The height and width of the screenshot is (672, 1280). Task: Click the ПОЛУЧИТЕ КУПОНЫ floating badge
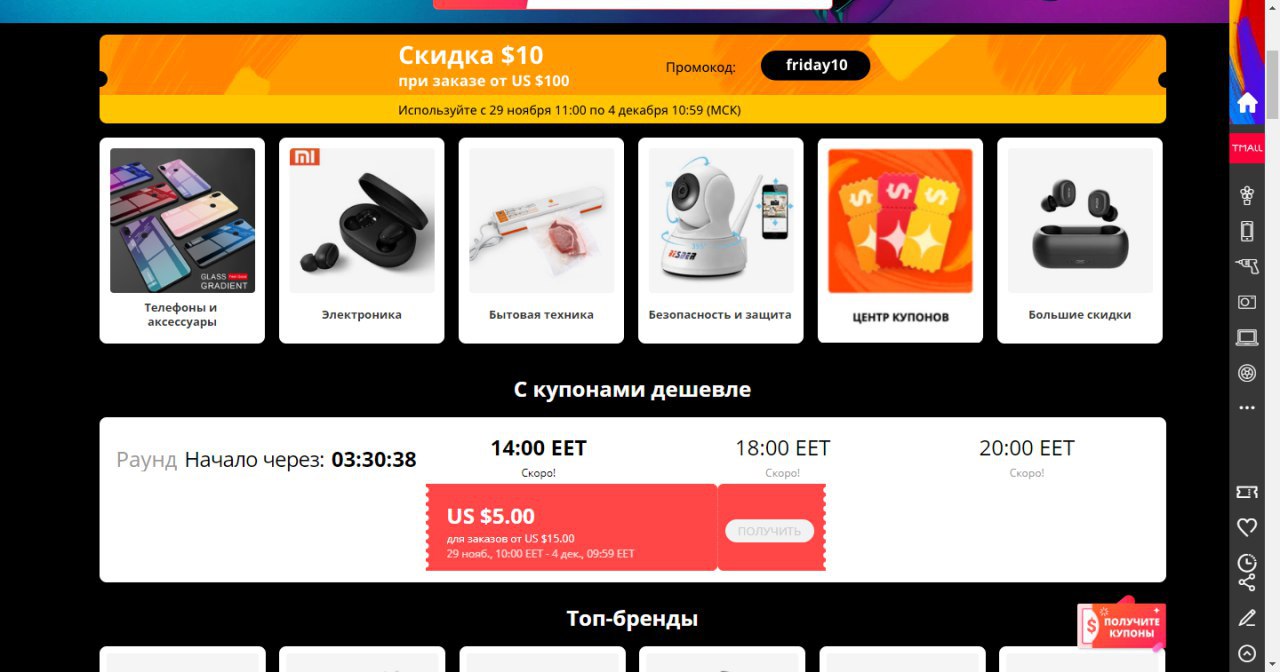pos(1122,627)
